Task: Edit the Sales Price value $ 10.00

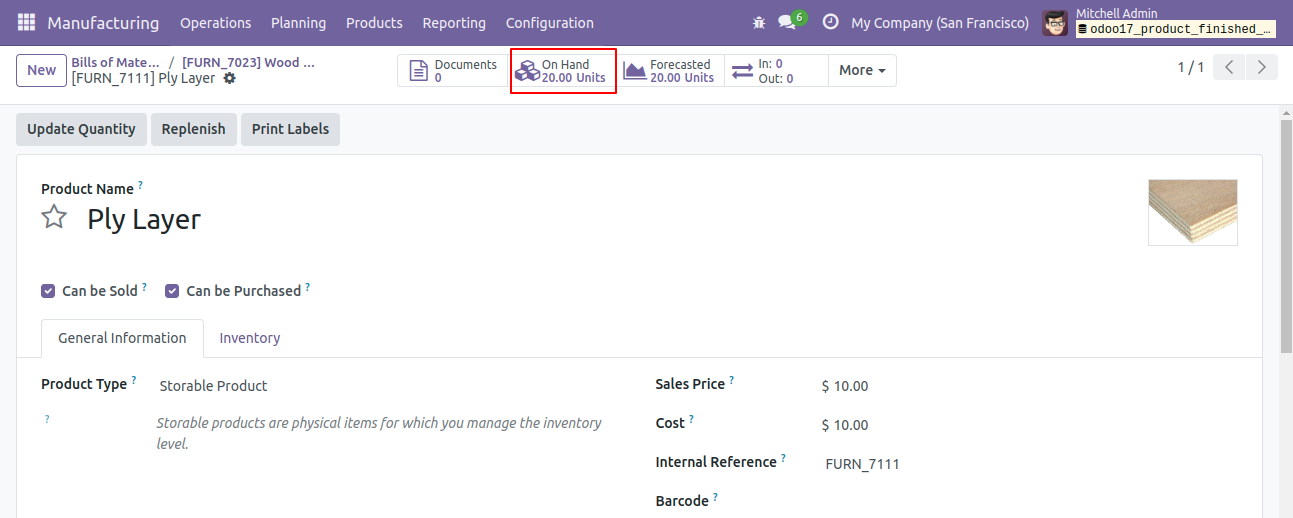Action: tap(845, 386)
